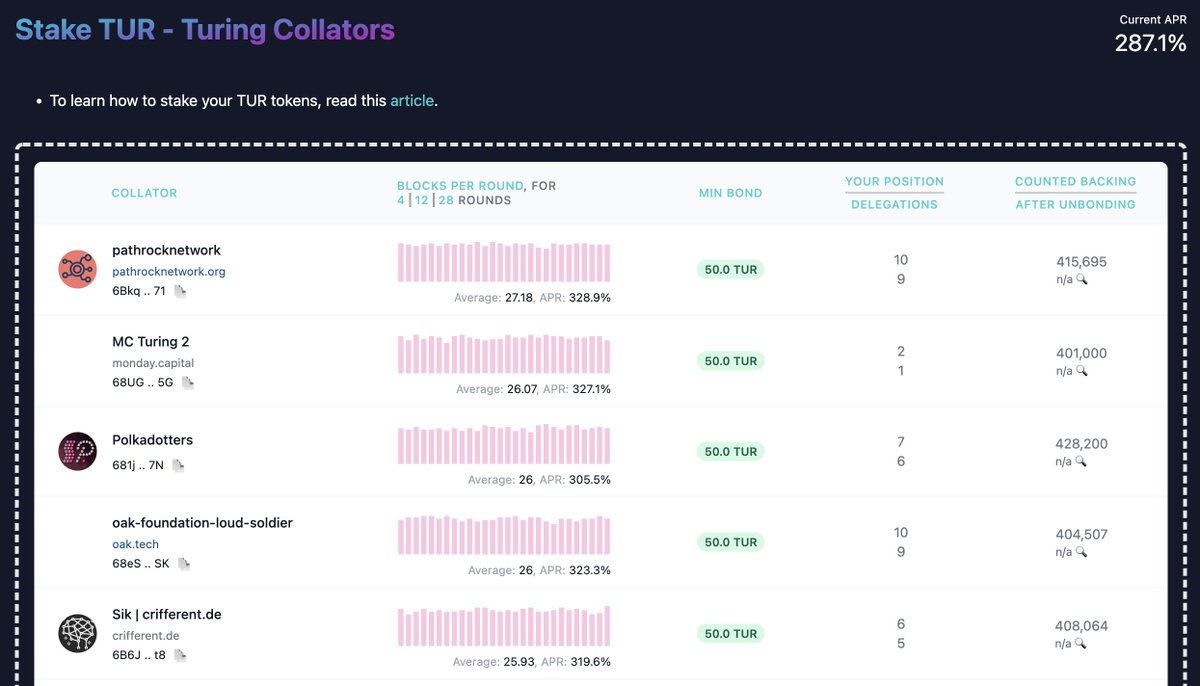Click MC Turing 2 50.0 TUR badge
The height and width of the screenshot is (686, 1200).
click(730, 361)
